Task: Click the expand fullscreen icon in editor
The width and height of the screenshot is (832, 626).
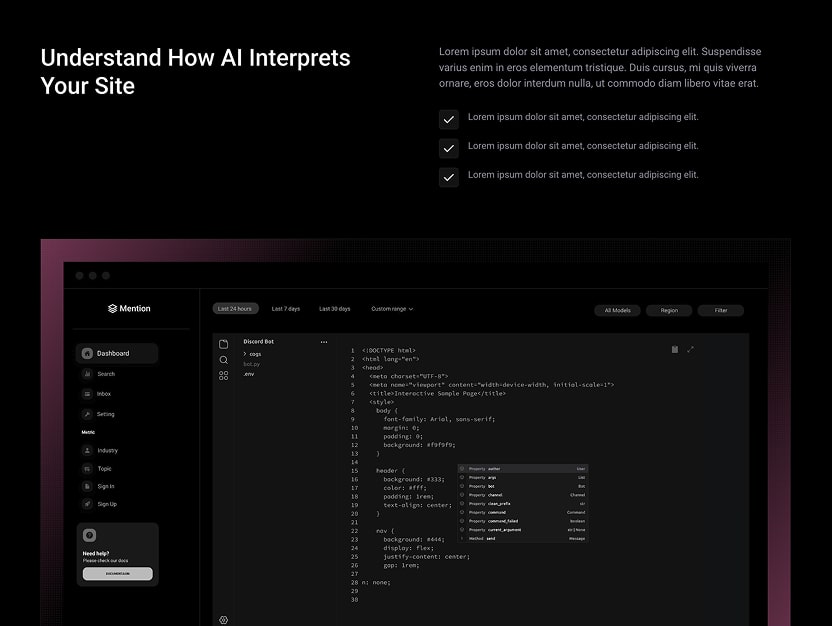Action: 690,350
